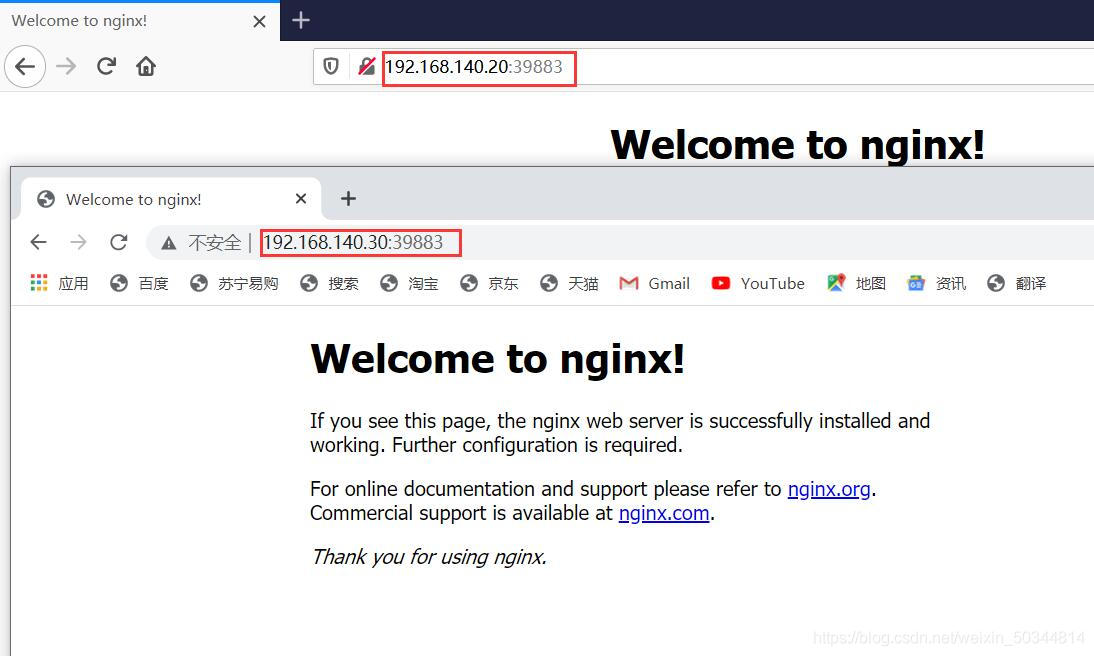Reload page in Chrome window
The width and height of the screenshot is (1094, 656).
point(119,242)
